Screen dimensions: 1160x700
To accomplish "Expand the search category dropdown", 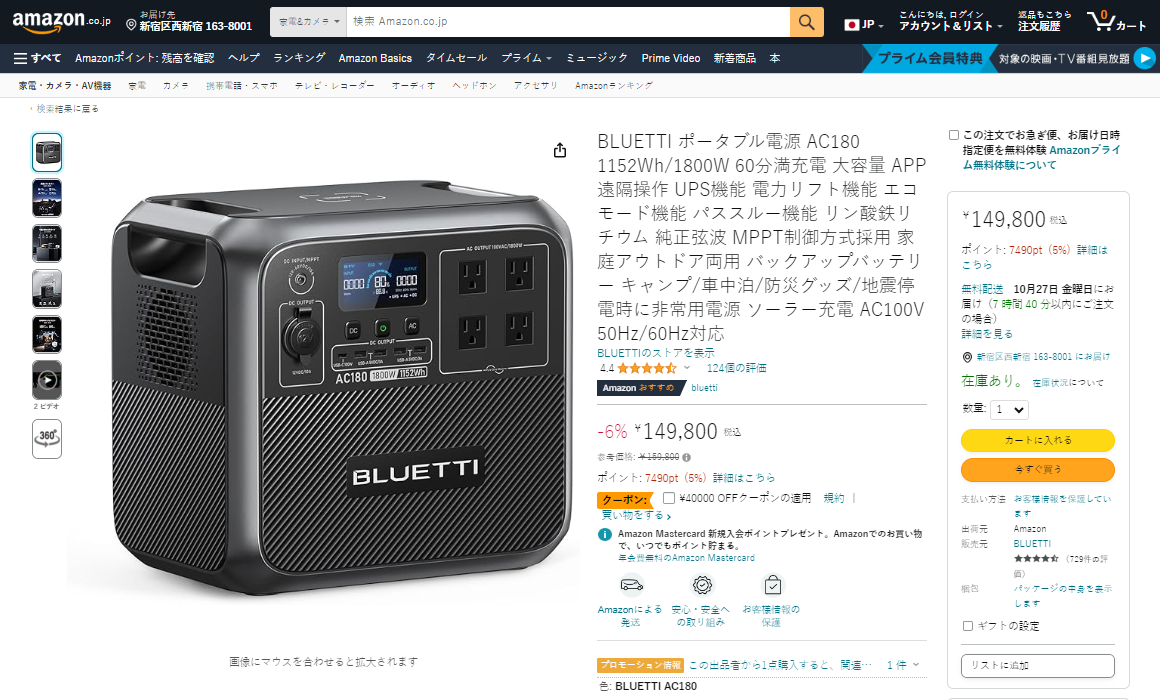I will tap(308, 22).
